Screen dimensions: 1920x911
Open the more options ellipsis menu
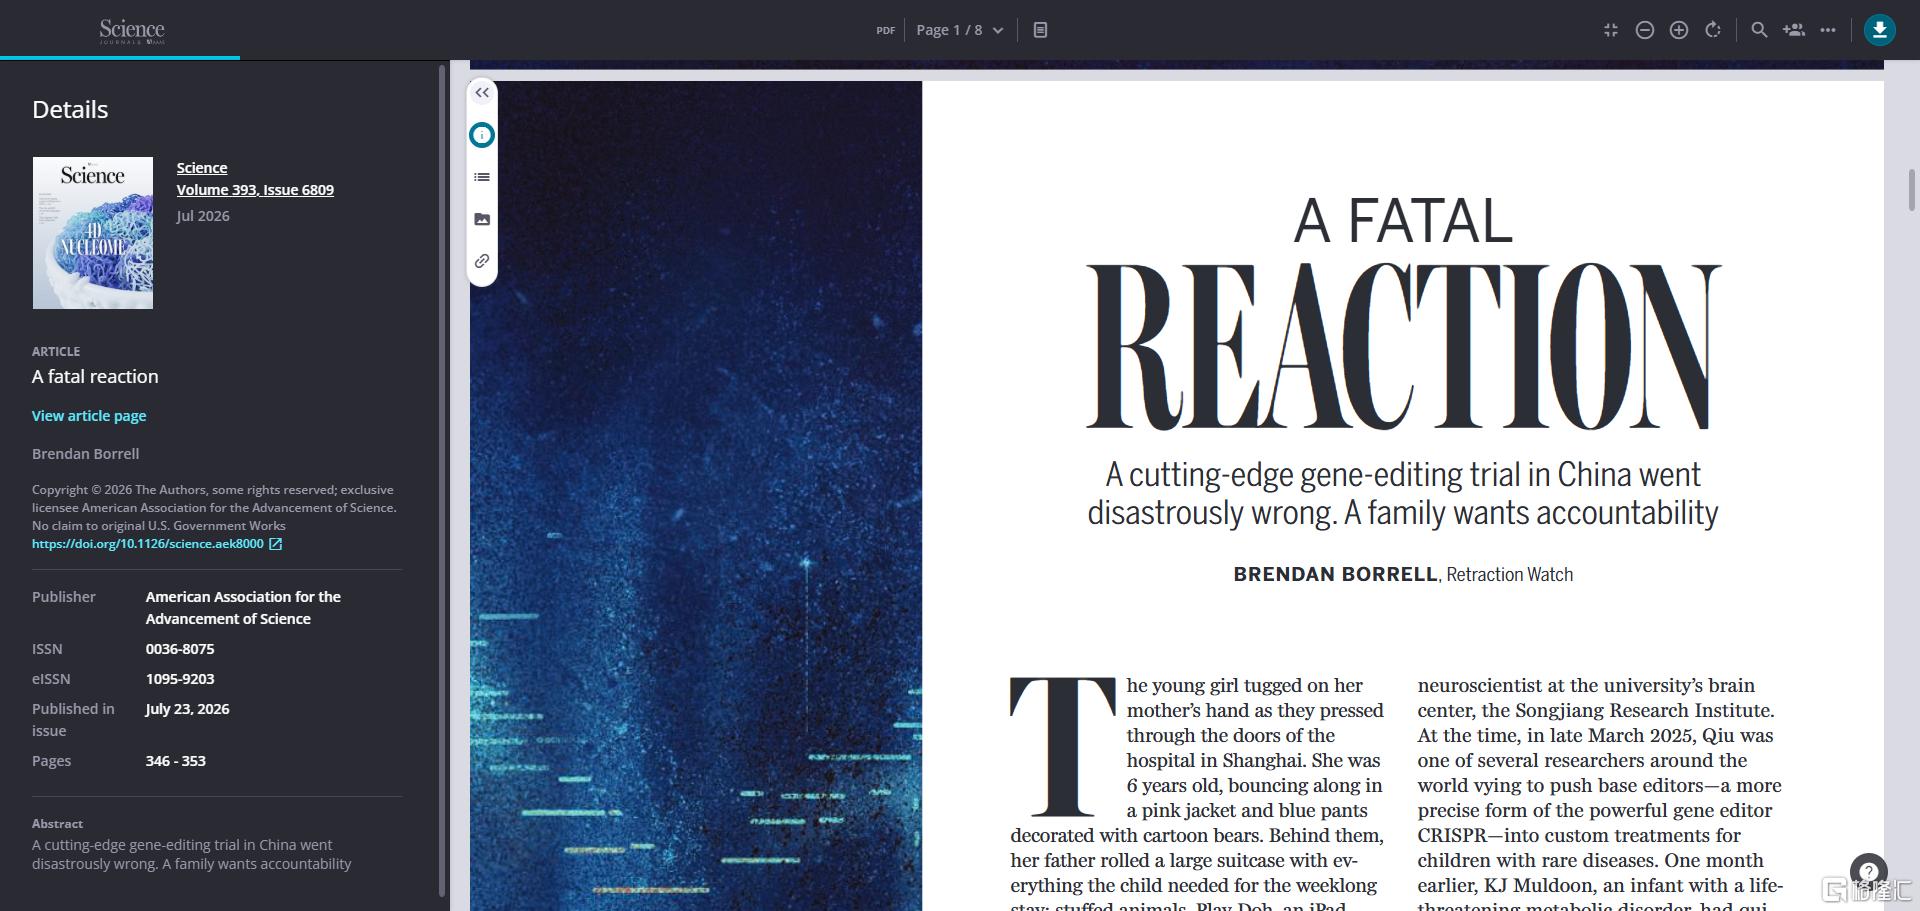coord(1828,30)
